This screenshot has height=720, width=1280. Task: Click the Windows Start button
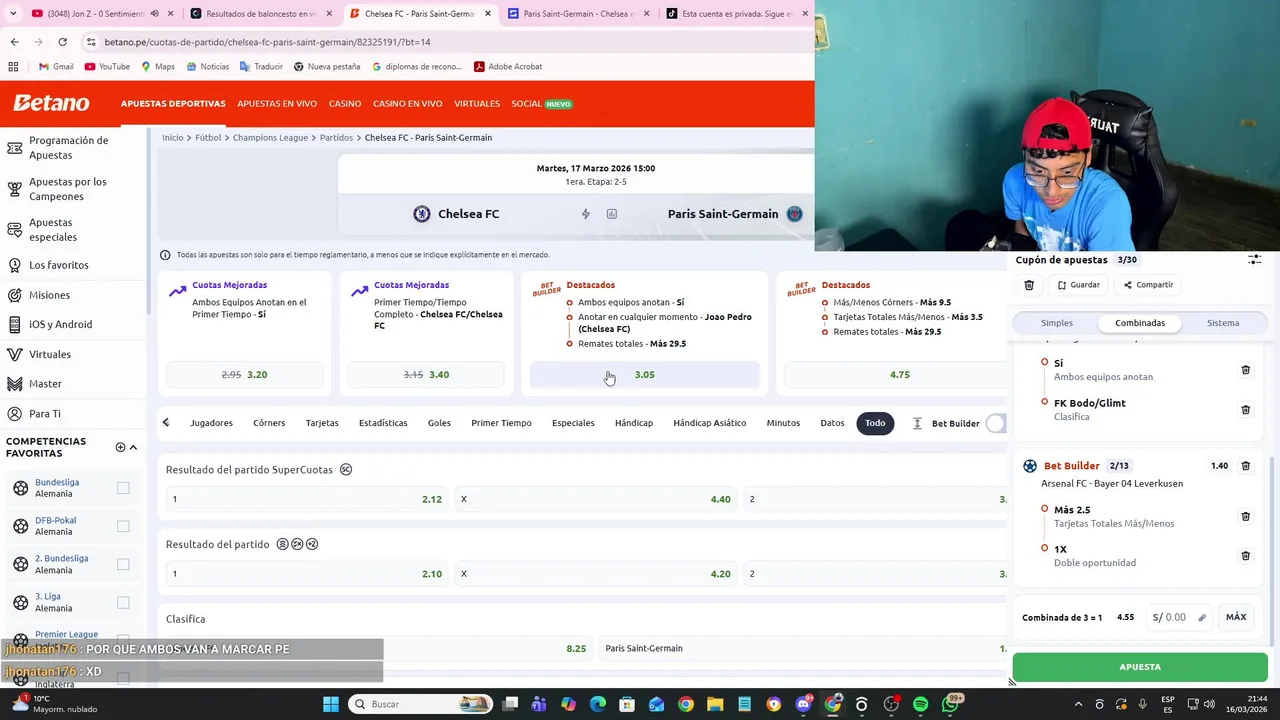tap(331, 704)
